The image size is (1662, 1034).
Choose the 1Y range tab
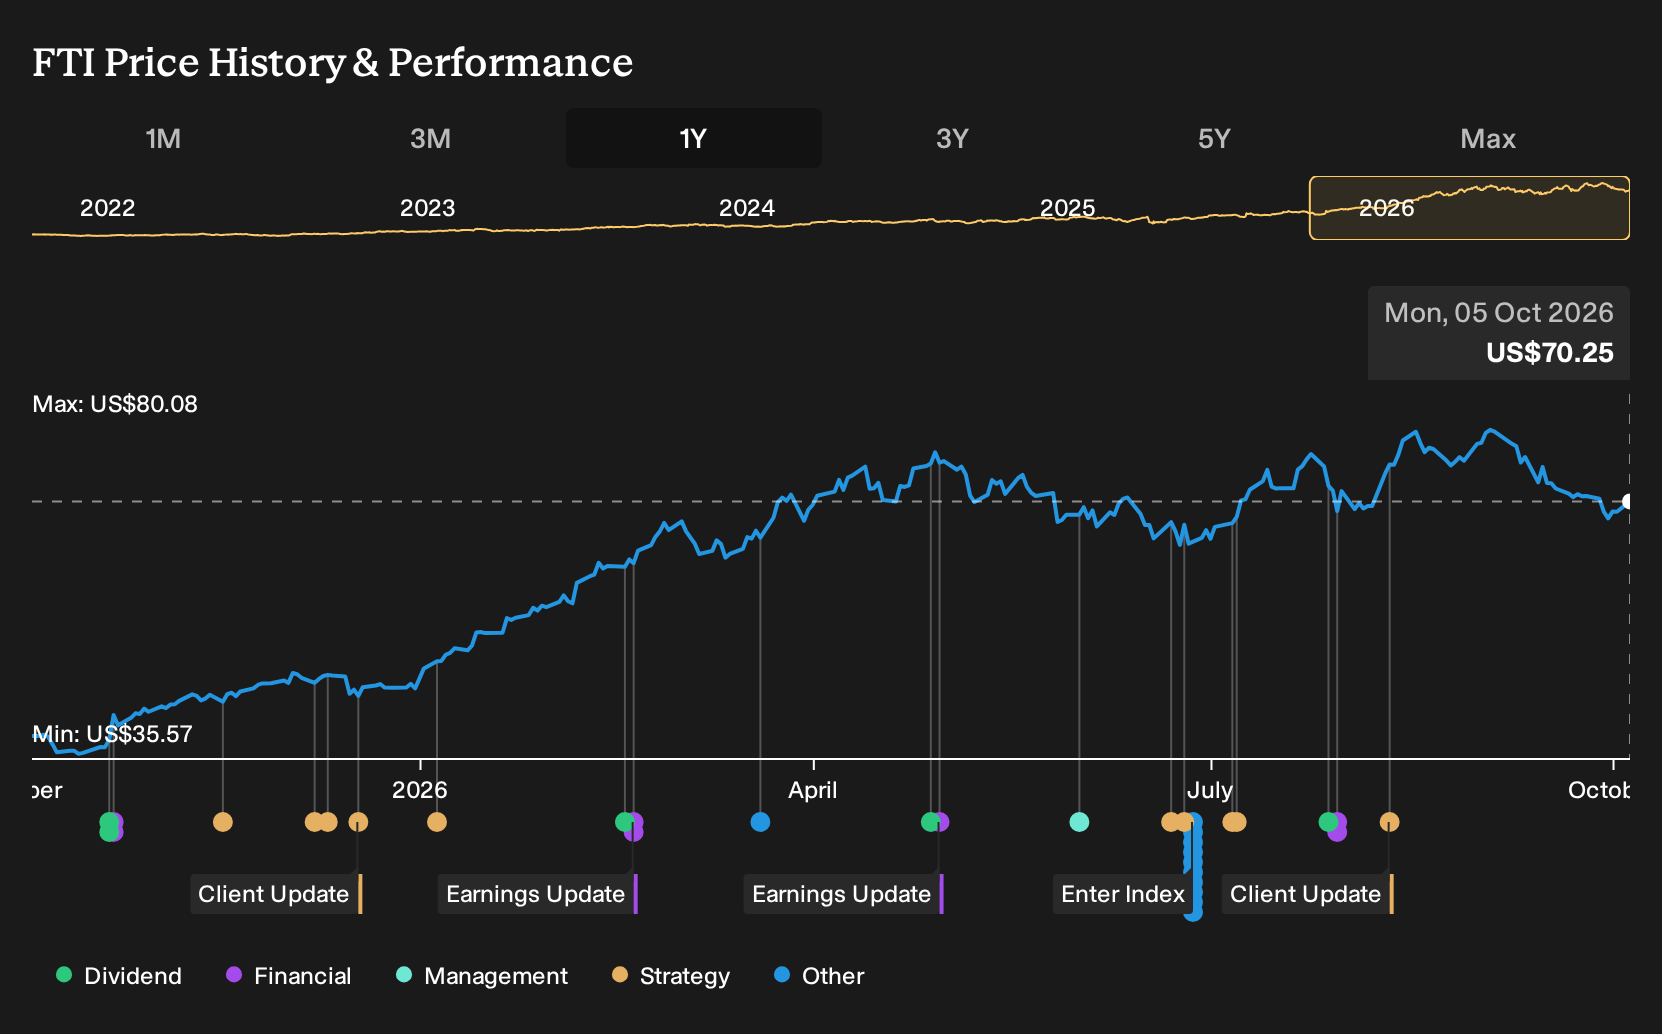tap(693, 138)
